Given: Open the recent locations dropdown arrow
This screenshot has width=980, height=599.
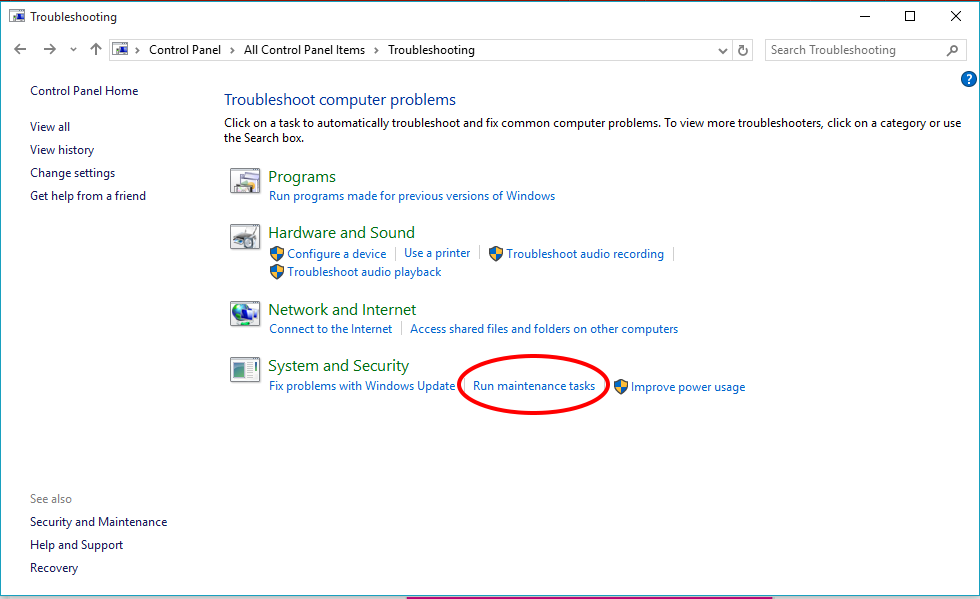Looking at the screenshot, I should 73,50.
